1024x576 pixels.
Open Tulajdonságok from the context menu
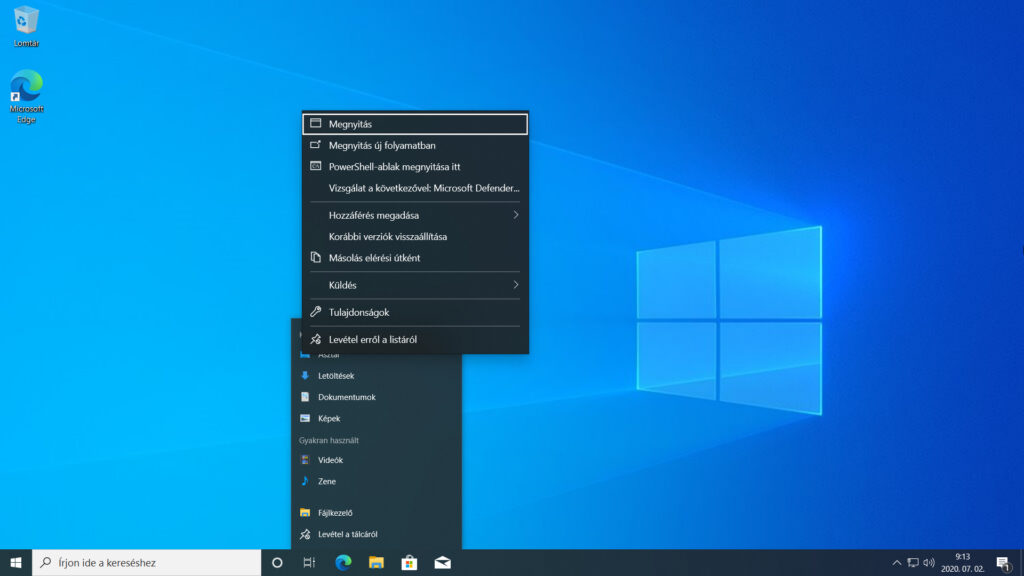pyautogui.click(x=415, y=312)
